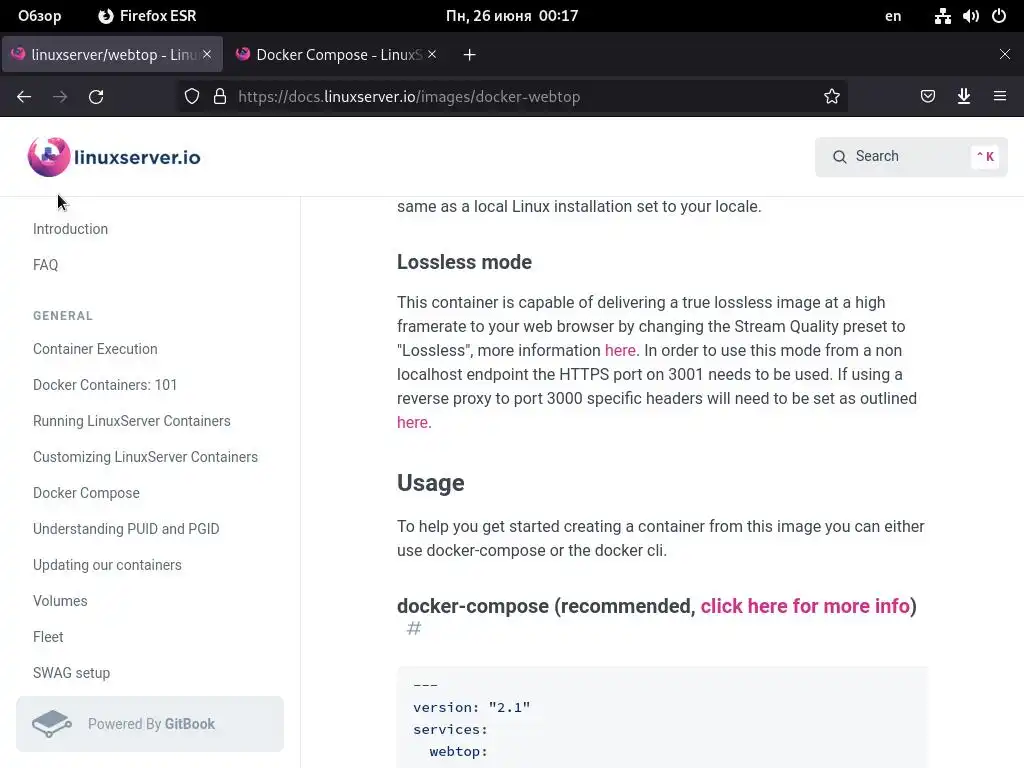Screen dimensions: 1024x768
Task: Open the en keyboard layout menu
Action: pos(893,16)
